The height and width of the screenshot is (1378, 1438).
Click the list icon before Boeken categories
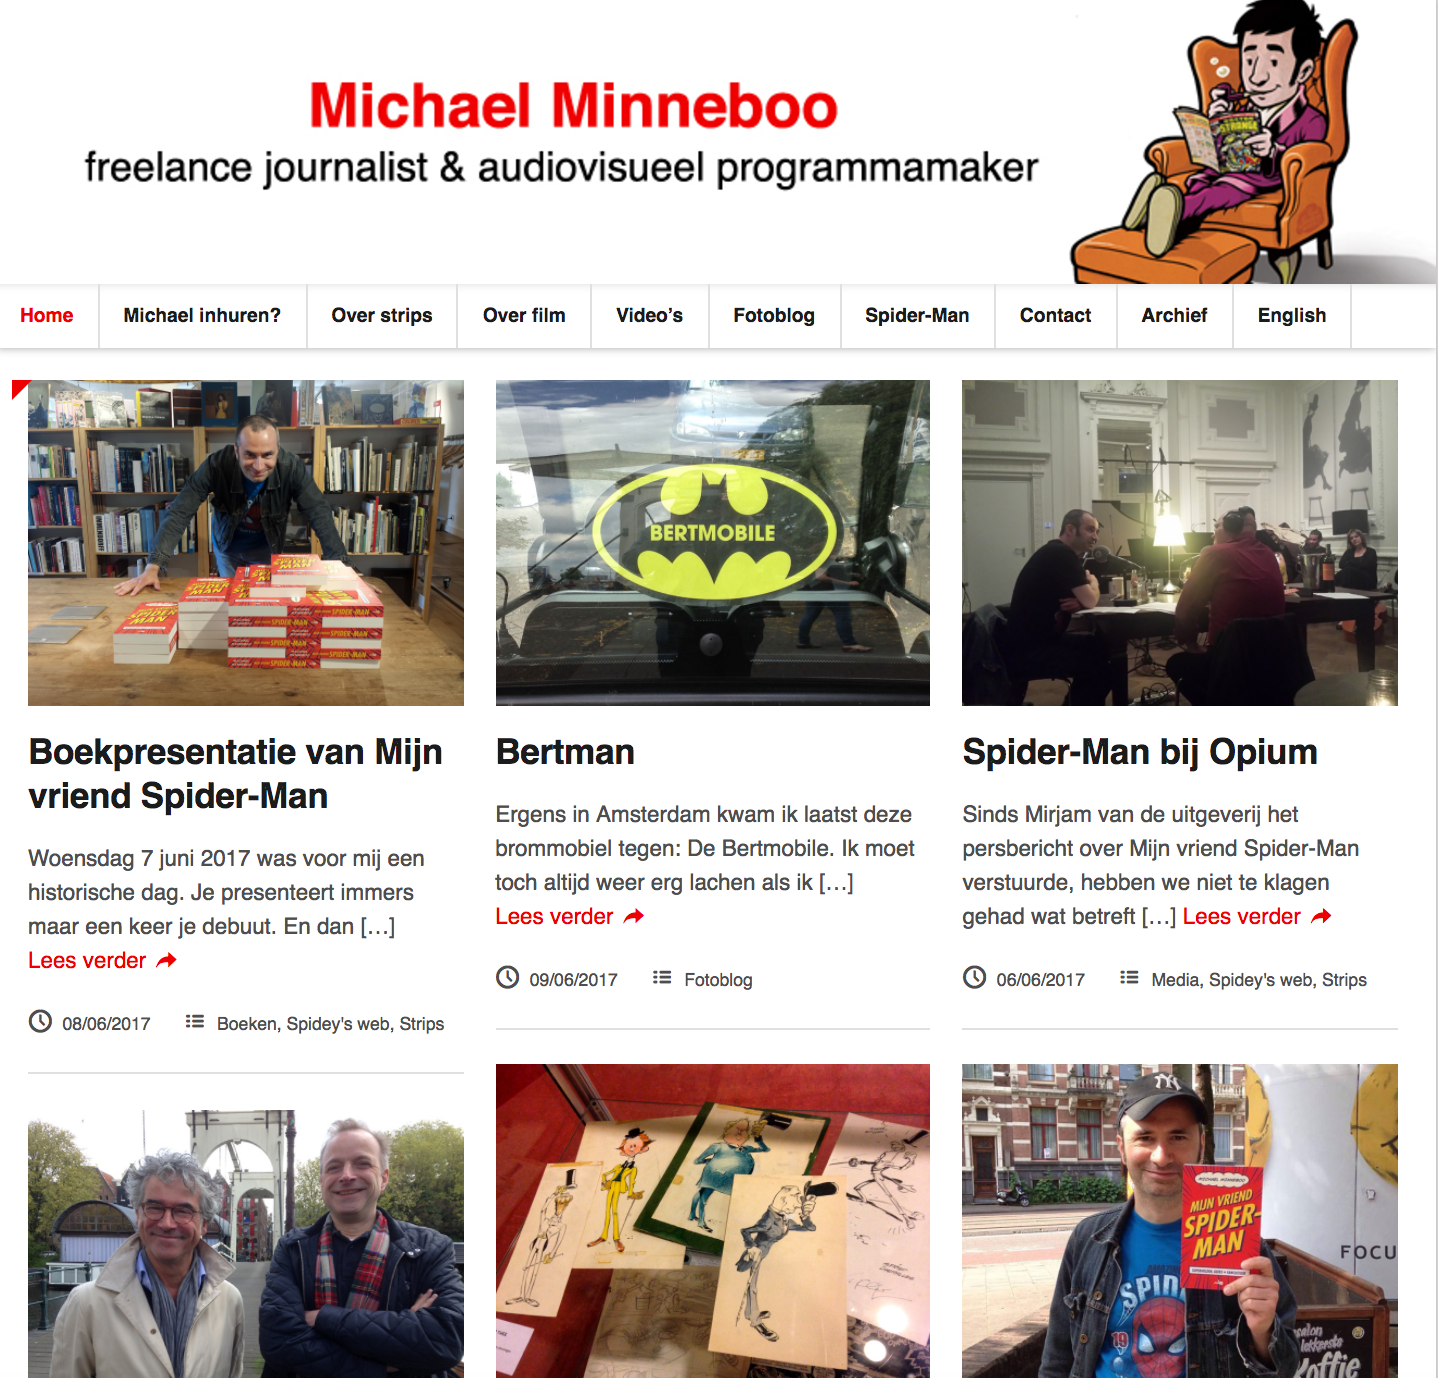195,1021
